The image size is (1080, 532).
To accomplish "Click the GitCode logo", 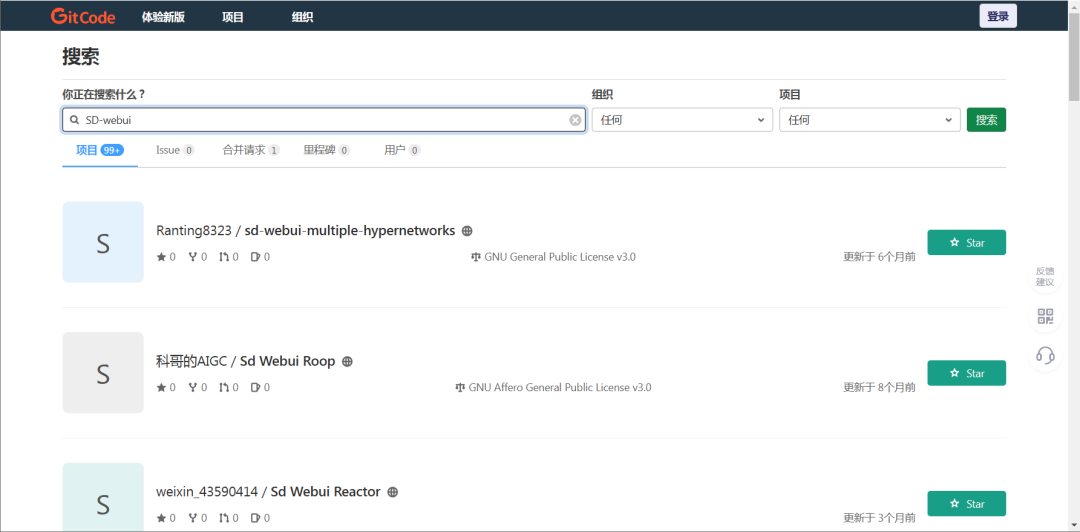I will (x=83, y=17).
